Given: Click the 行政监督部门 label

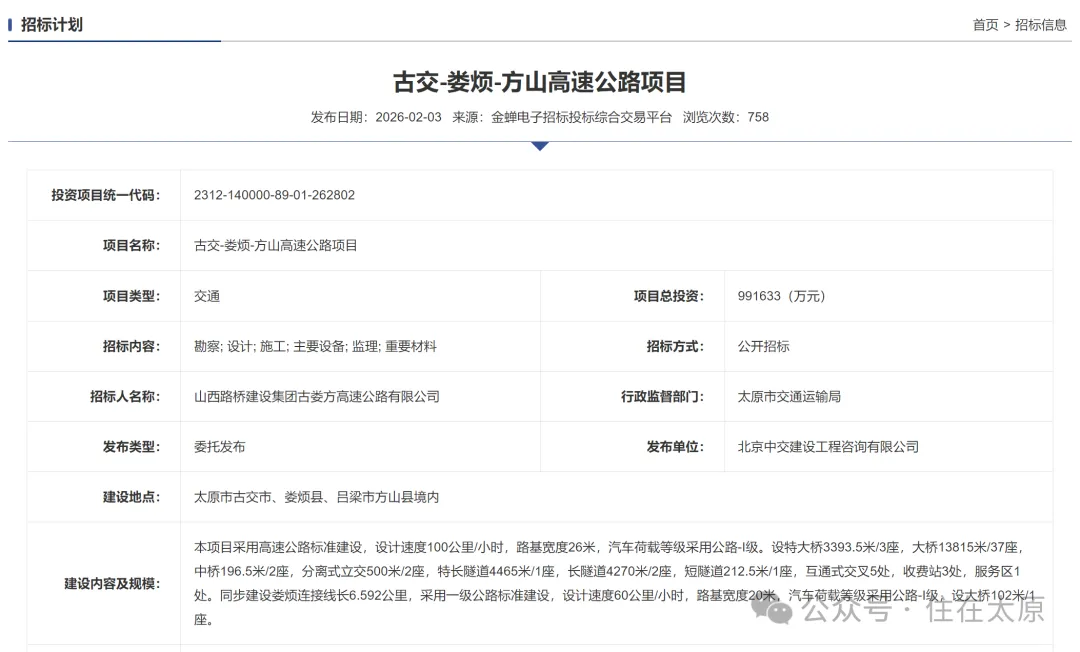Looking at the screenshot, I should click(663, 397).
